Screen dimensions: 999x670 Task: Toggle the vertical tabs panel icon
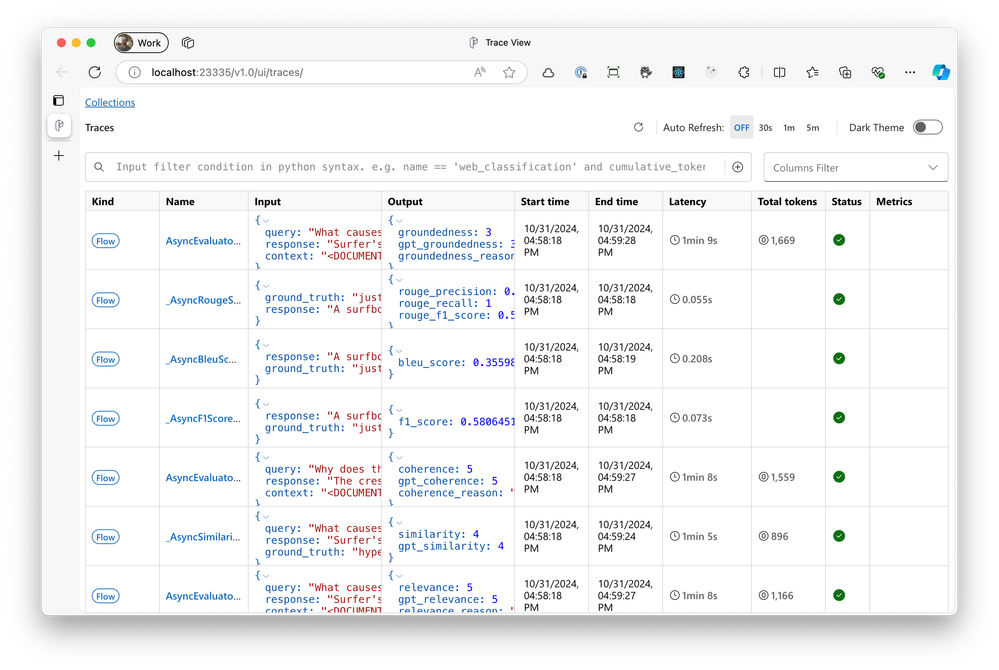click(x=59, y=100)
